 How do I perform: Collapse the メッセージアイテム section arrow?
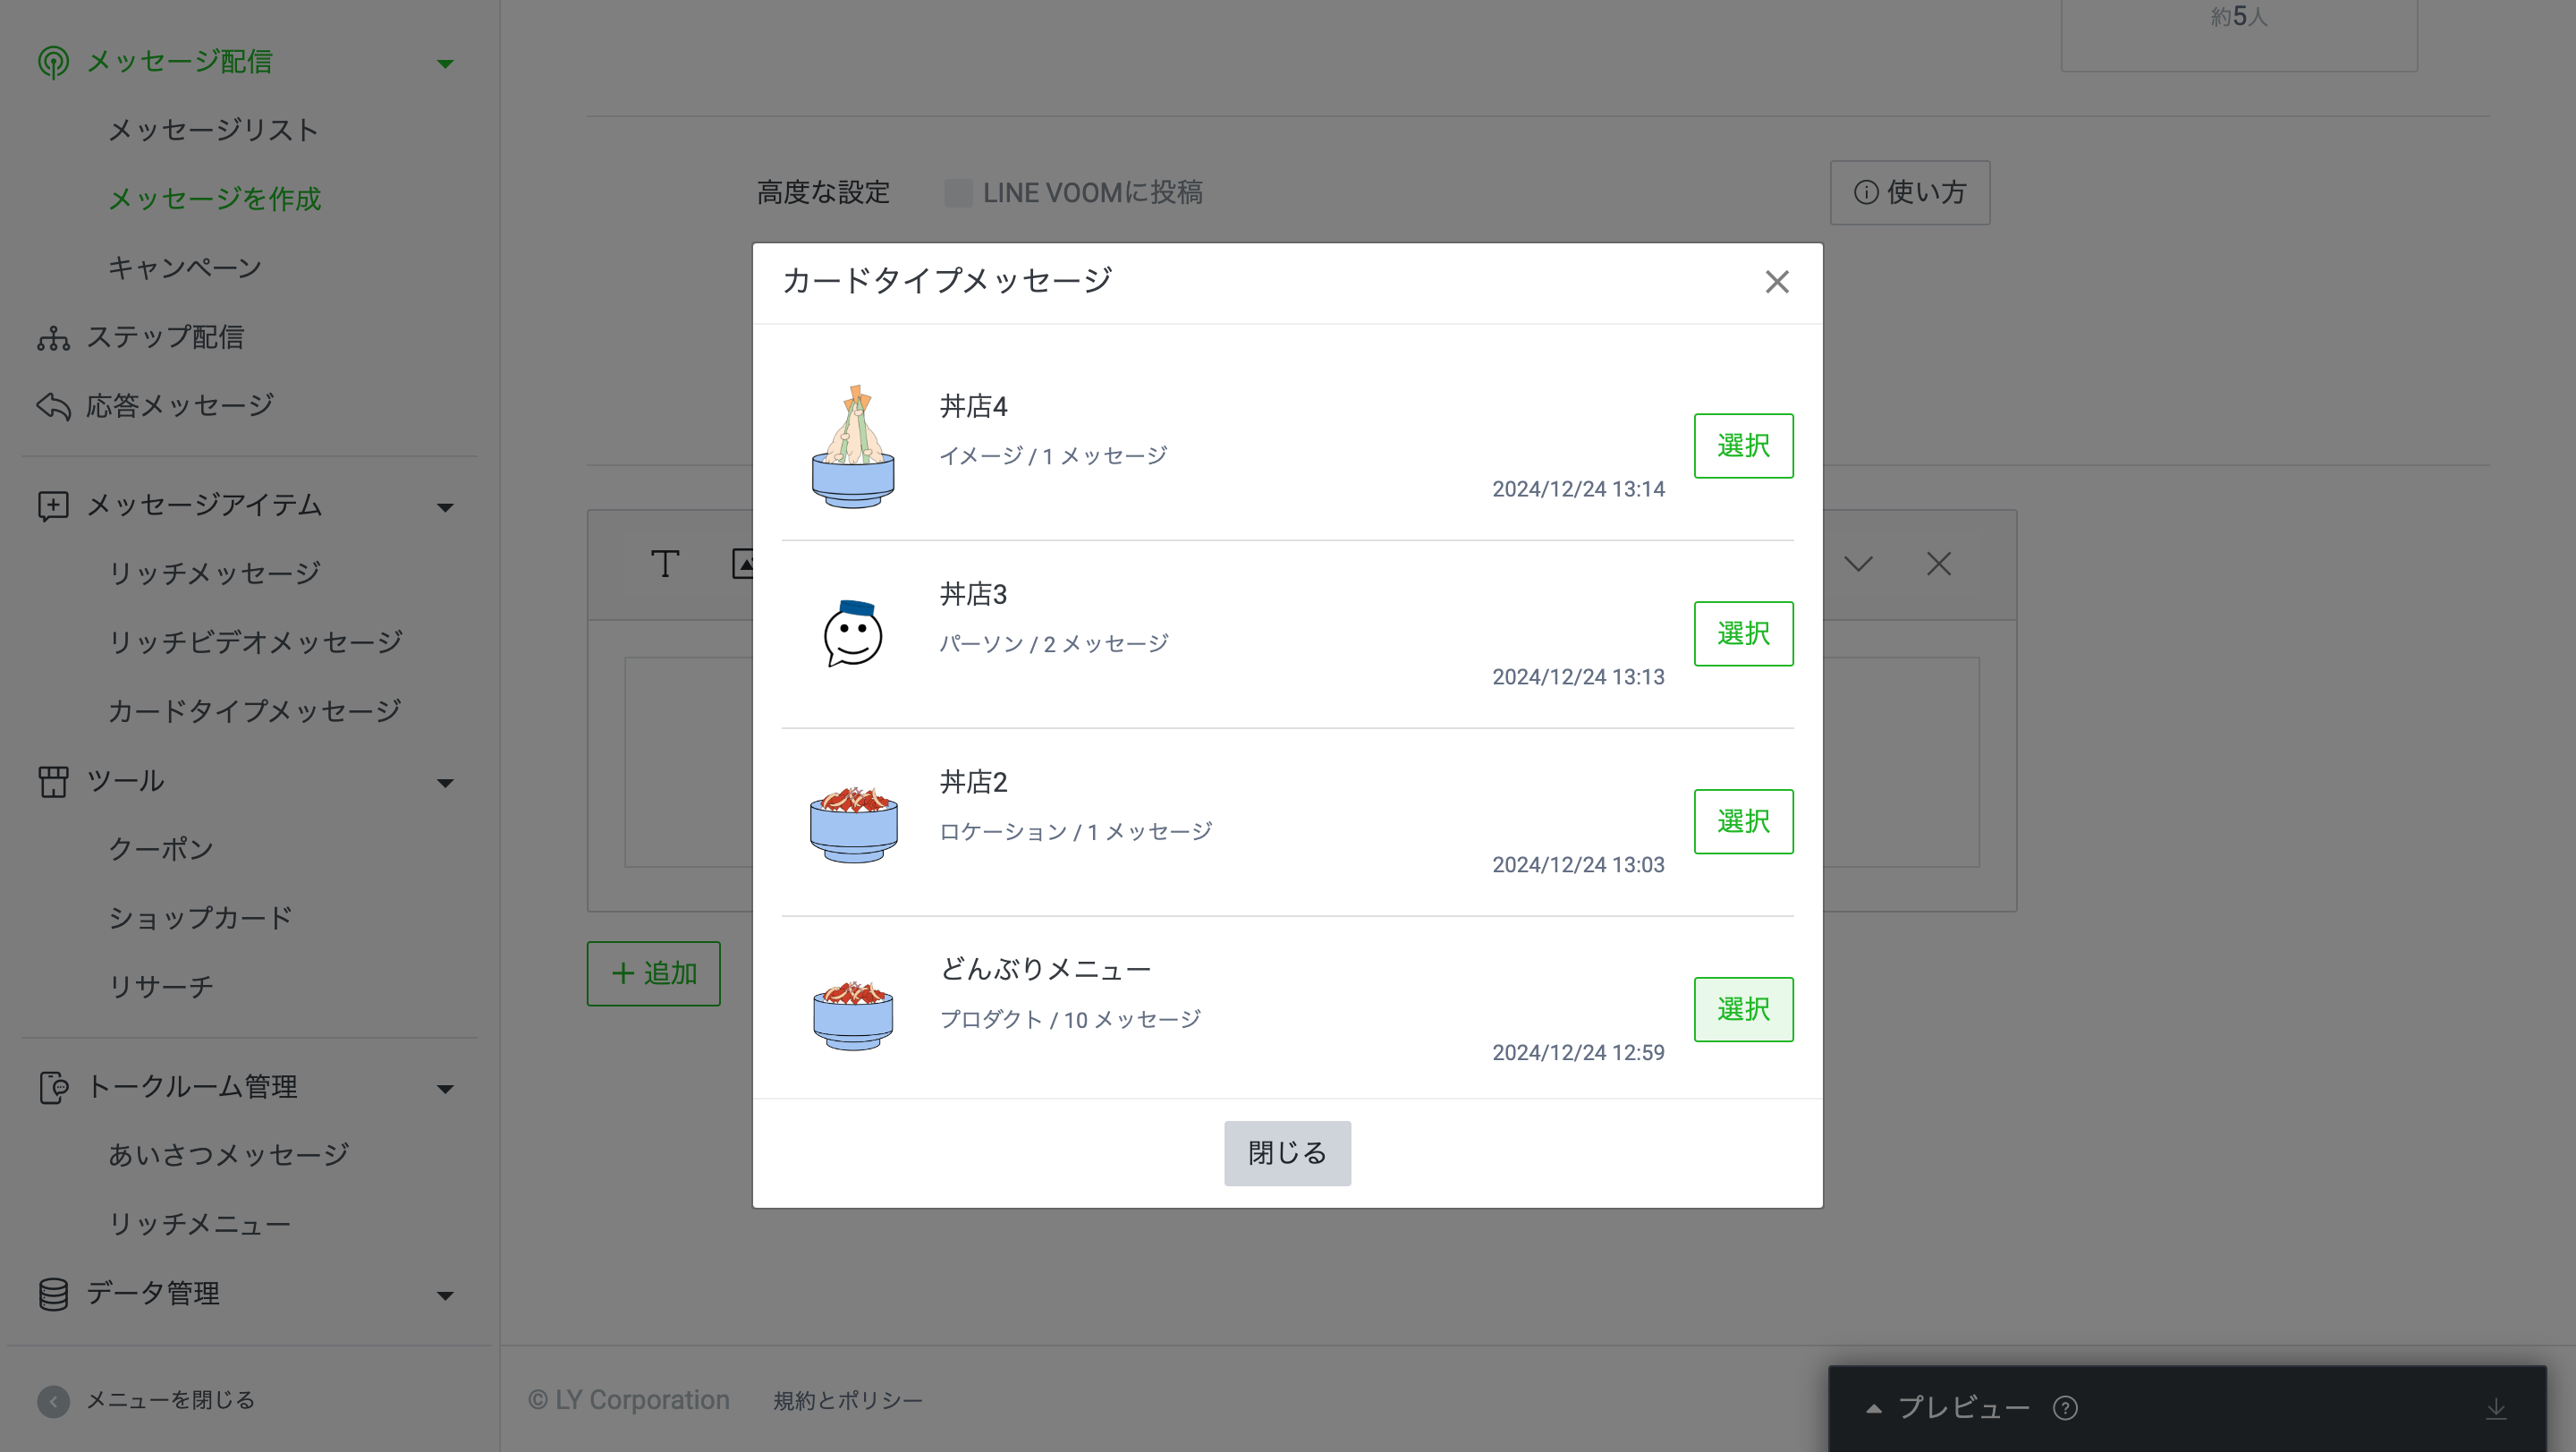click(x=445, y=507)
